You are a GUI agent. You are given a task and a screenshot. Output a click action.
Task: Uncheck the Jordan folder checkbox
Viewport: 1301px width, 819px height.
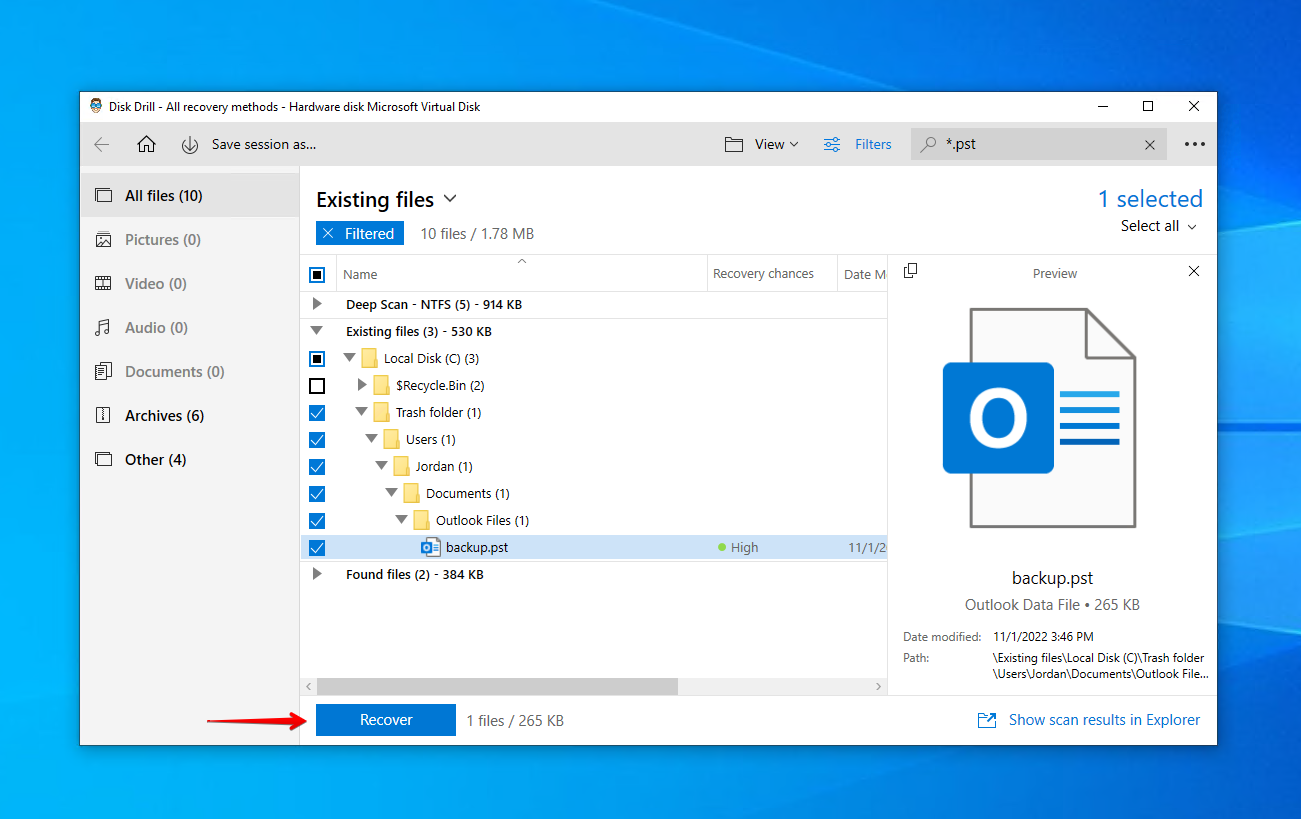317,466
